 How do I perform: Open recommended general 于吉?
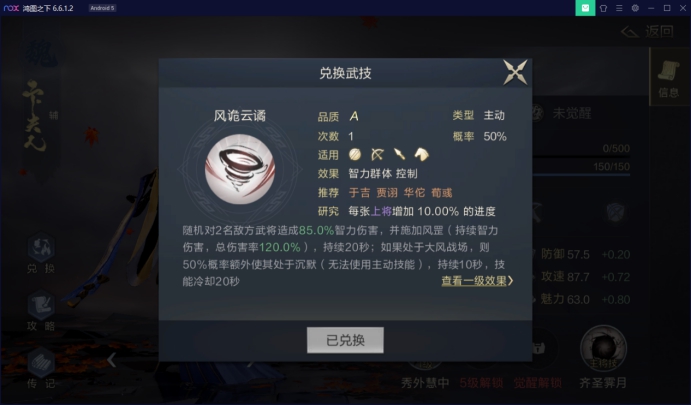click(x=360, y=193)
